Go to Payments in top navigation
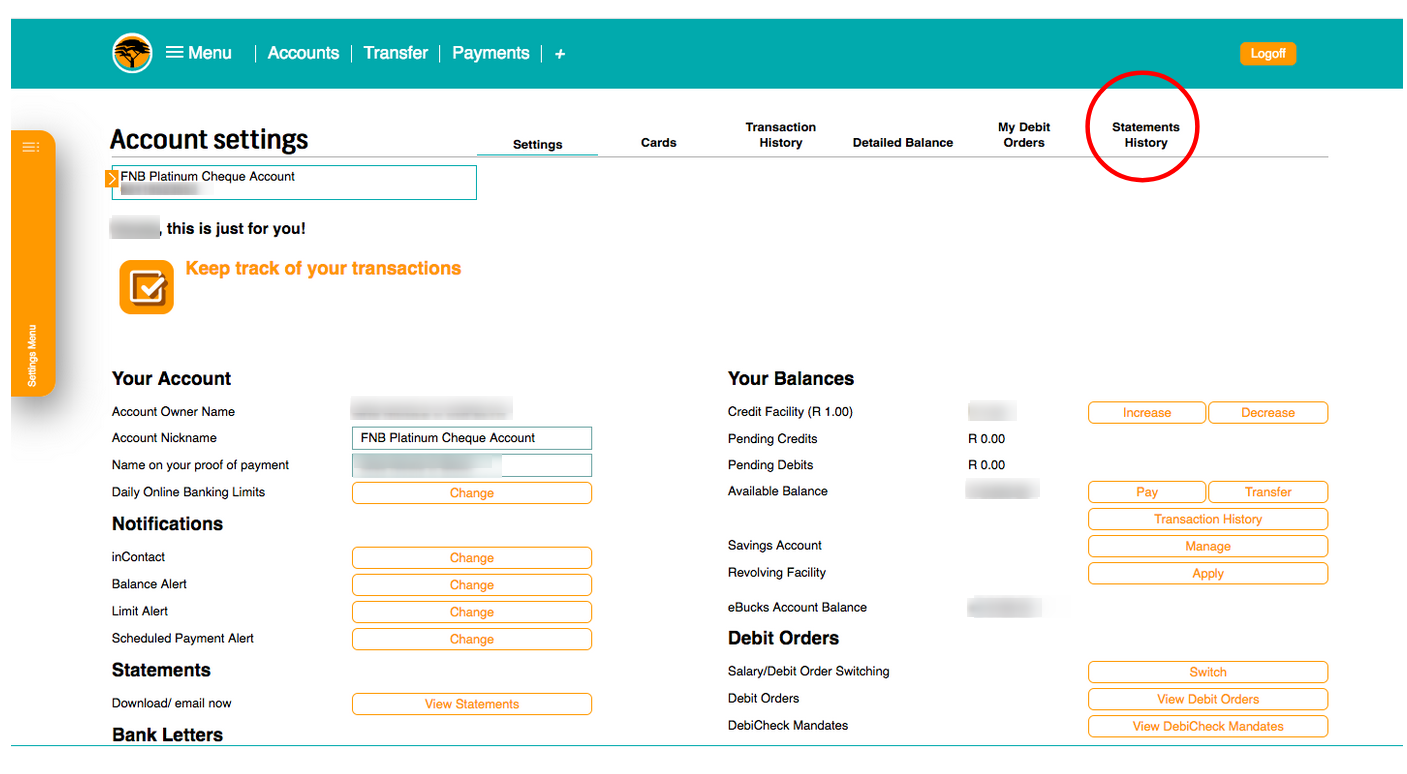 490,53
